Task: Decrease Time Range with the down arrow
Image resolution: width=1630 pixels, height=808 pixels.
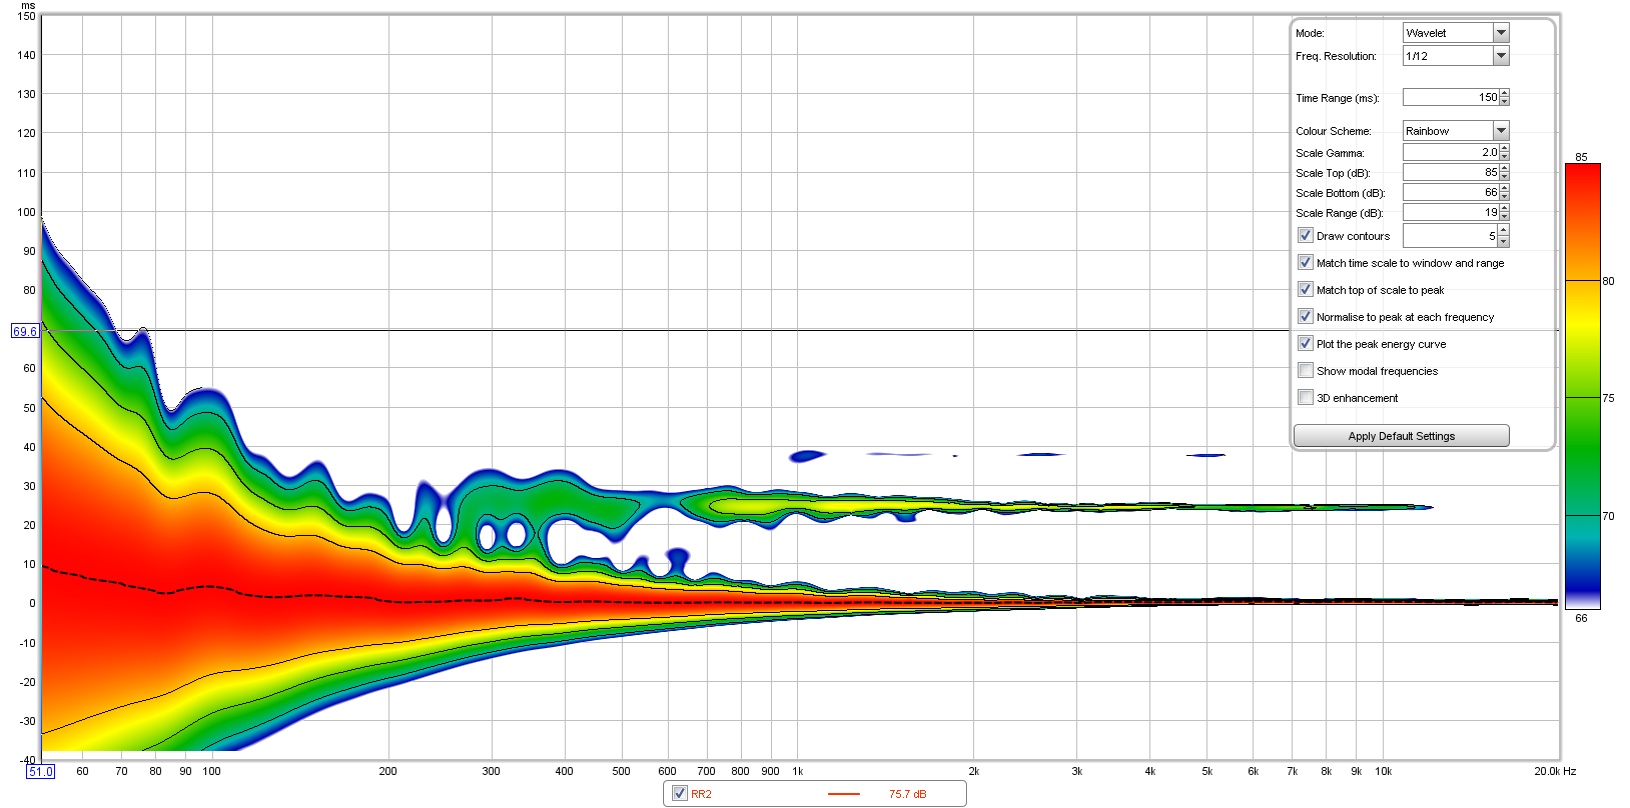Action: point(1504,101)
